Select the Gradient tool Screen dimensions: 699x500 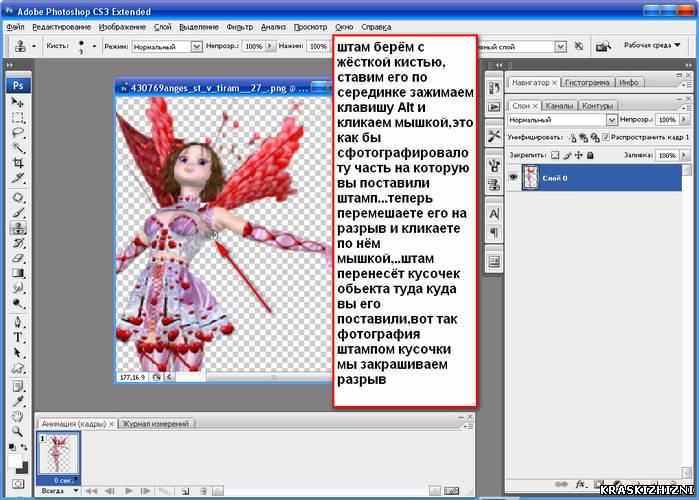click(18, 273)
